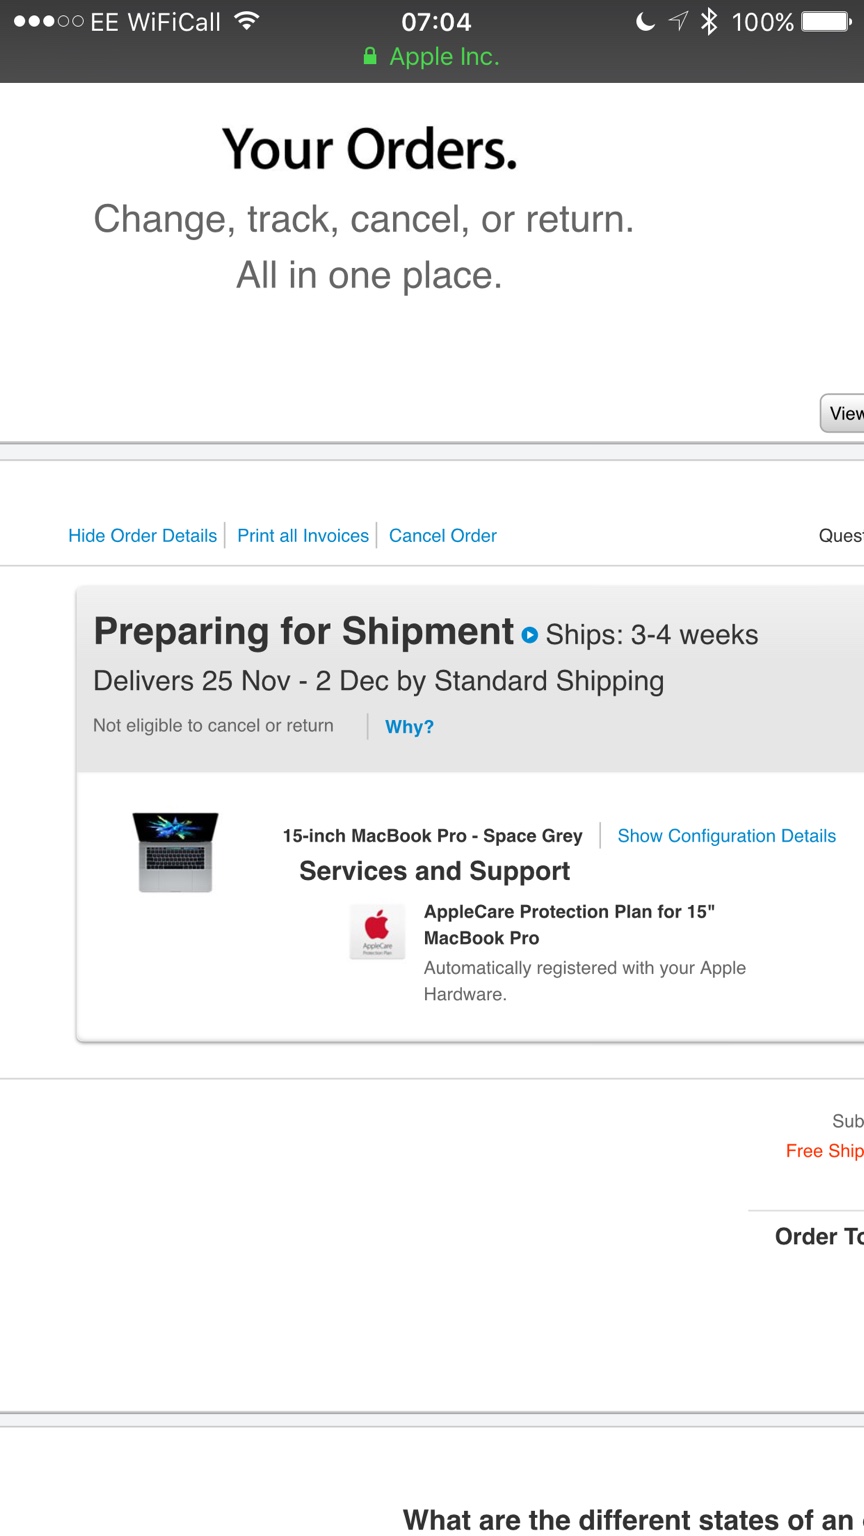Image resolution: width=864 pixels, height=1536 pixels.
Task: Tap the cellular signal dots
Action: coord(48,21)
